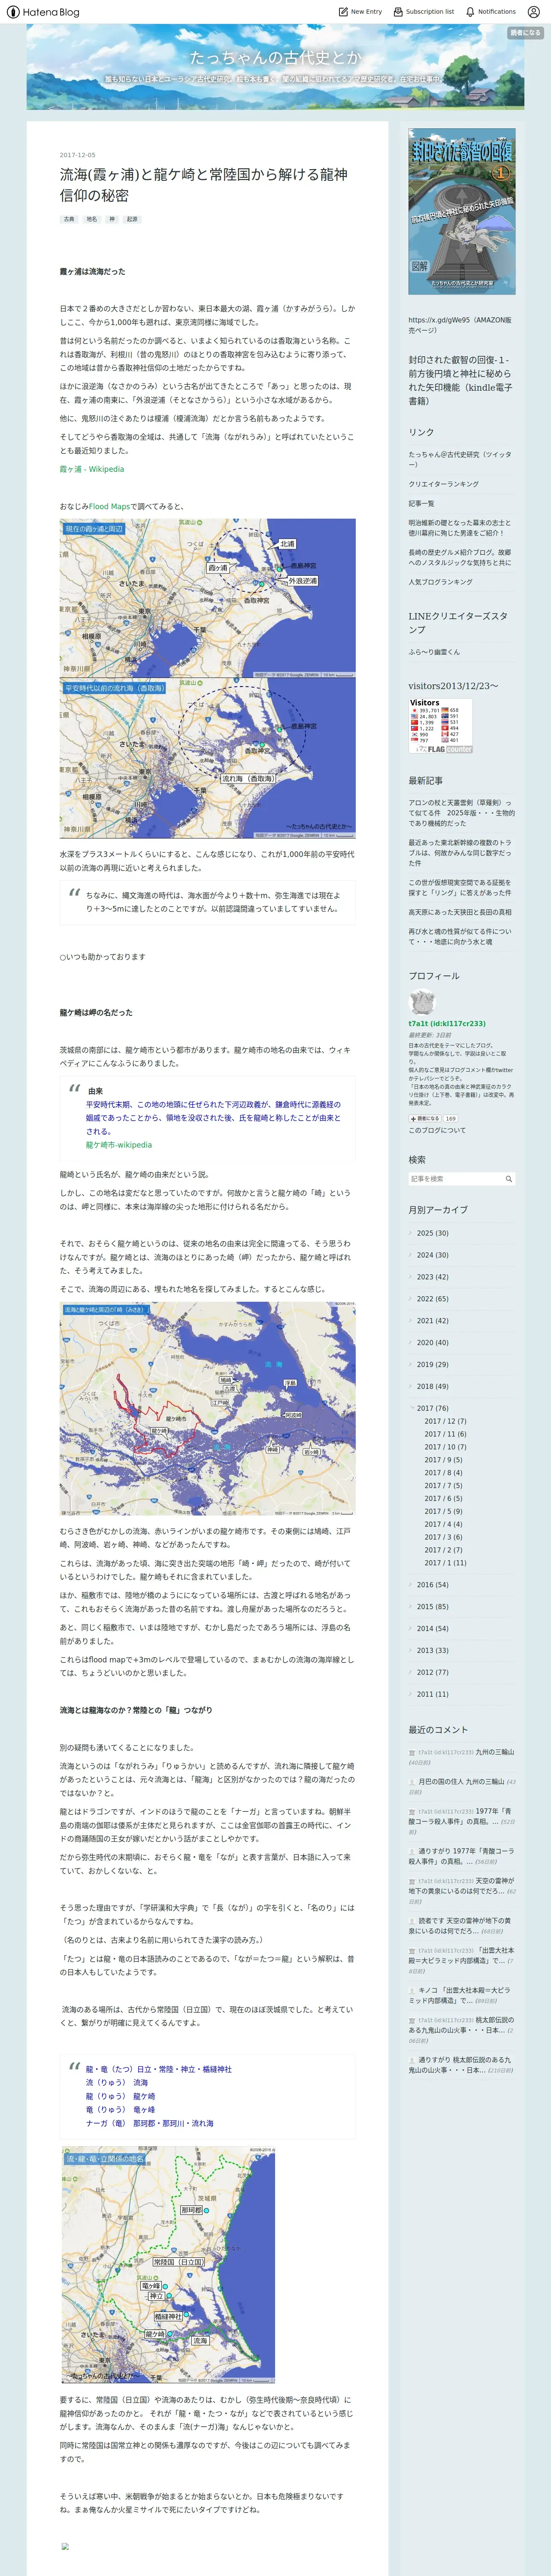
Task: Open the 2017 / 11 (6) archive
Action: click(x=445, y=1434)
